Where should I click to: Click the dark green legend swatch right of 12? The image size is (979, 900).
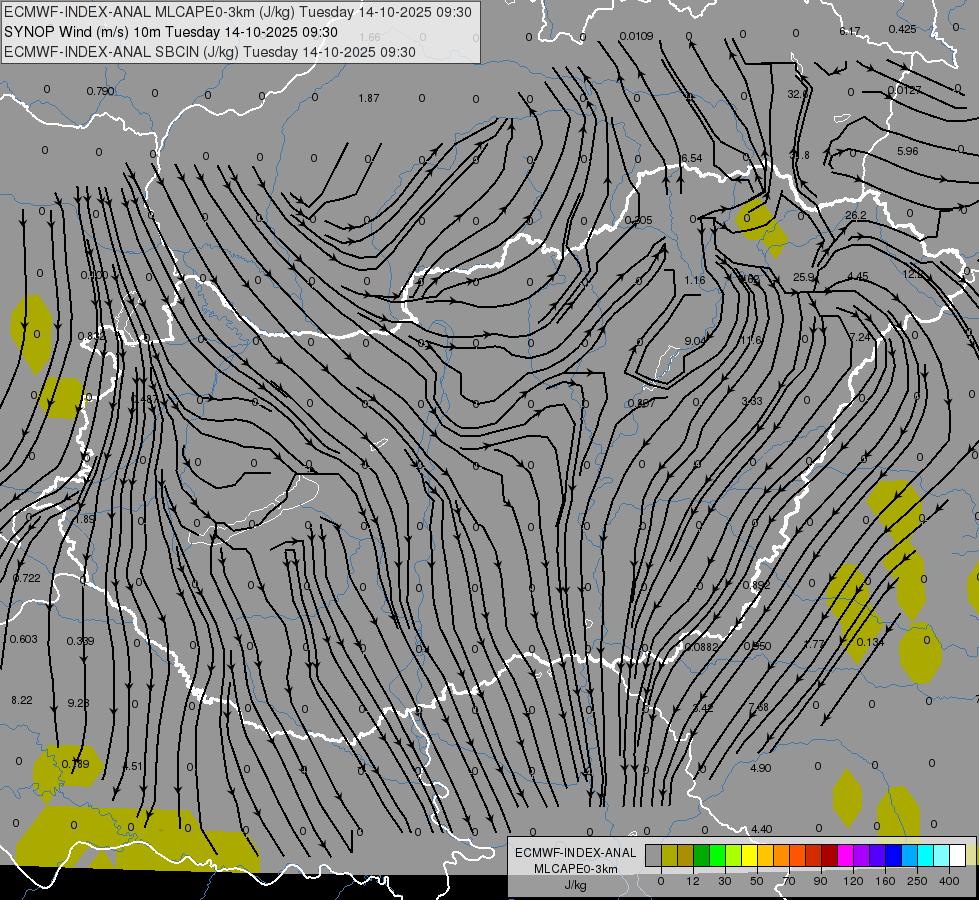pos(702,855)
